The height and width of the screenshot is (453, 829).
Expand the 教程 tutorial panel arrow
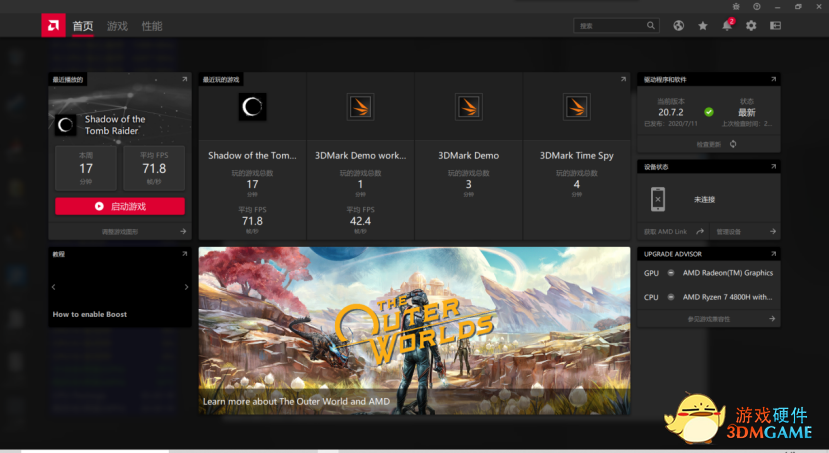pyautogui.click(x=185, y=254)
